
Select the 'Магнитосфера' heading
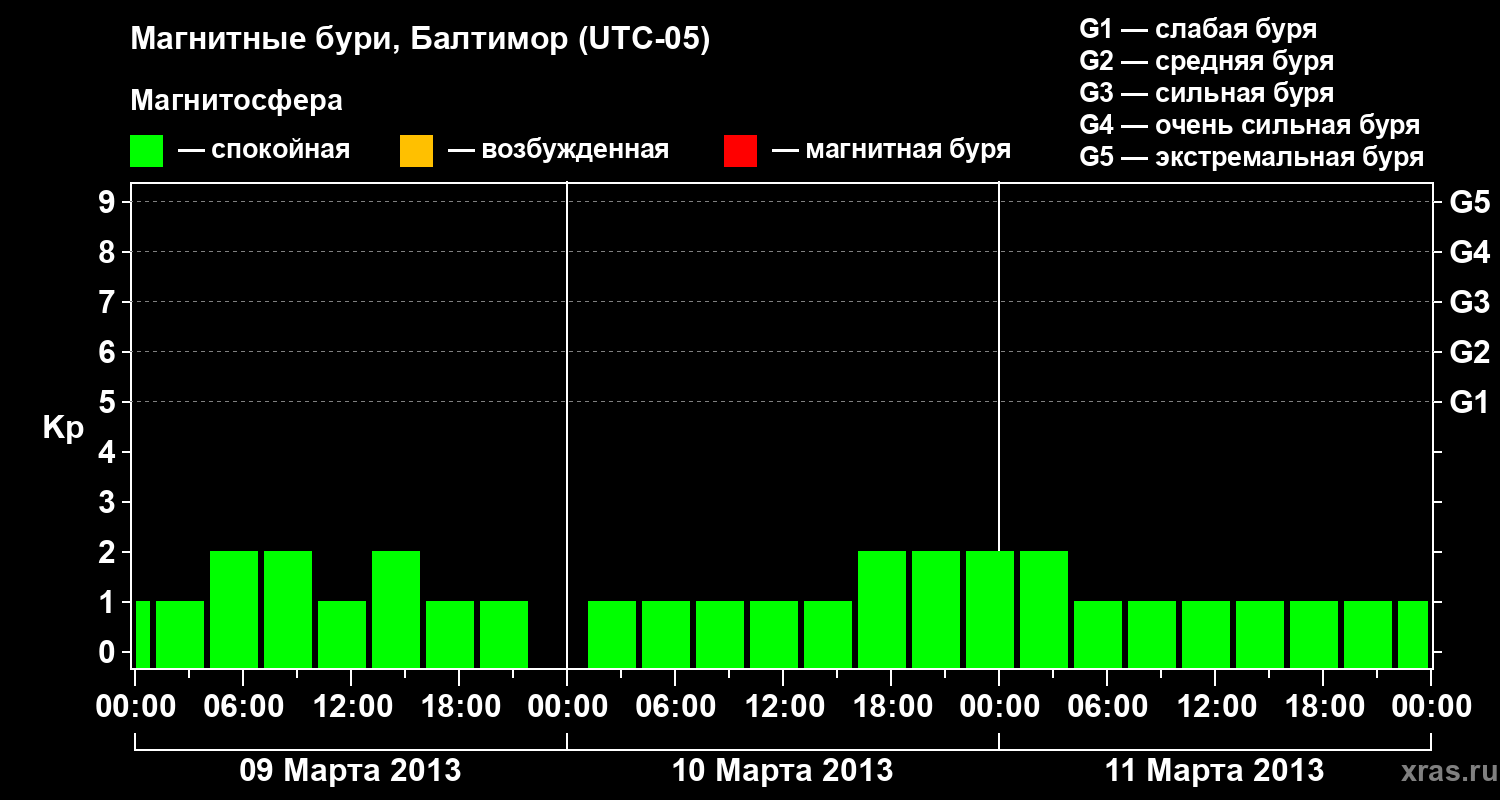coord(236,101)
